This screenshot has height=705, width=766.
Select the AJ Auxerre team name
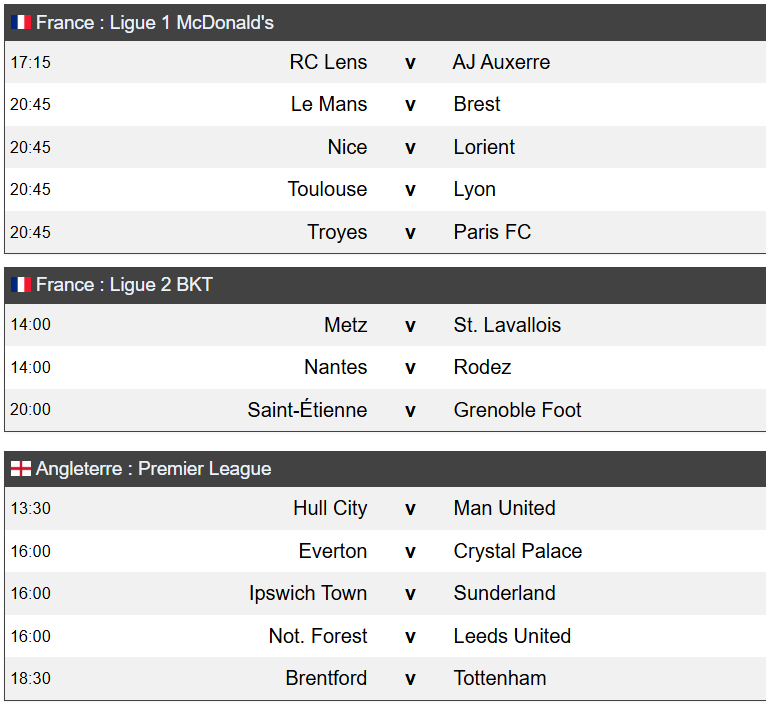(501, 62)
